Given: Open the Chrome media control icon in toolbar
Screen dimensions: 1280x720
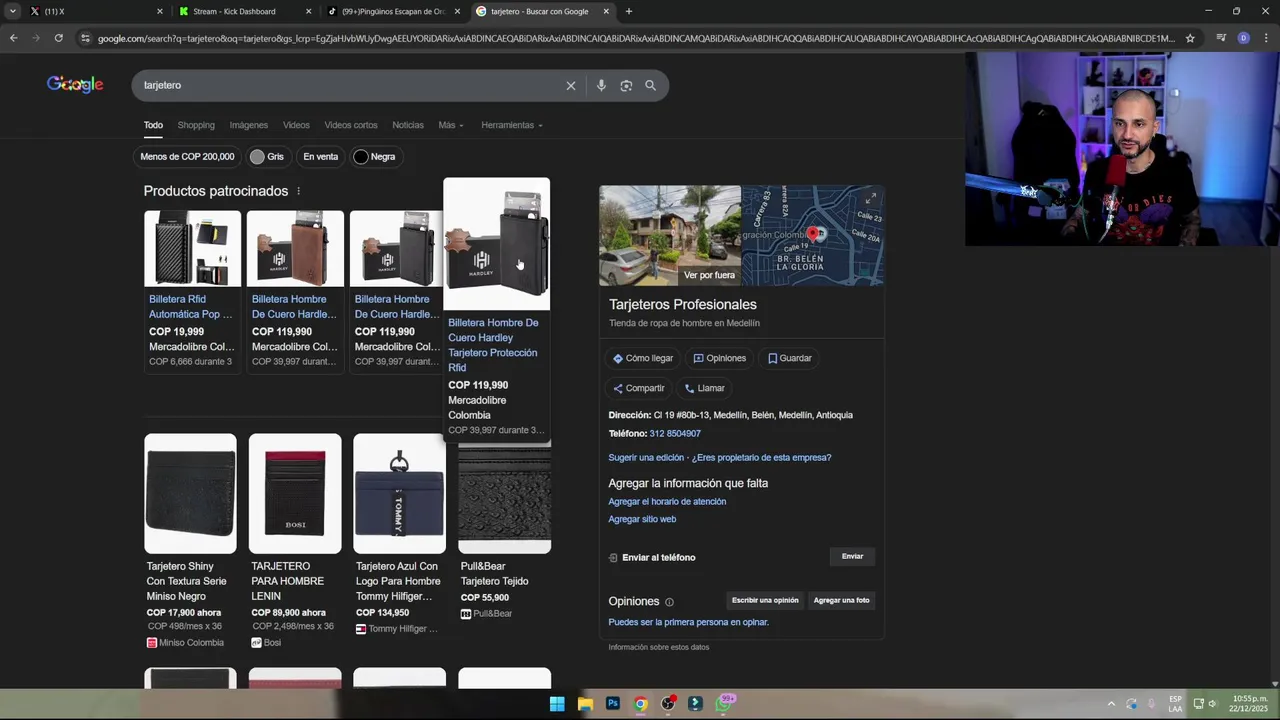Looking at the screenshot, I should point(1221,38).
